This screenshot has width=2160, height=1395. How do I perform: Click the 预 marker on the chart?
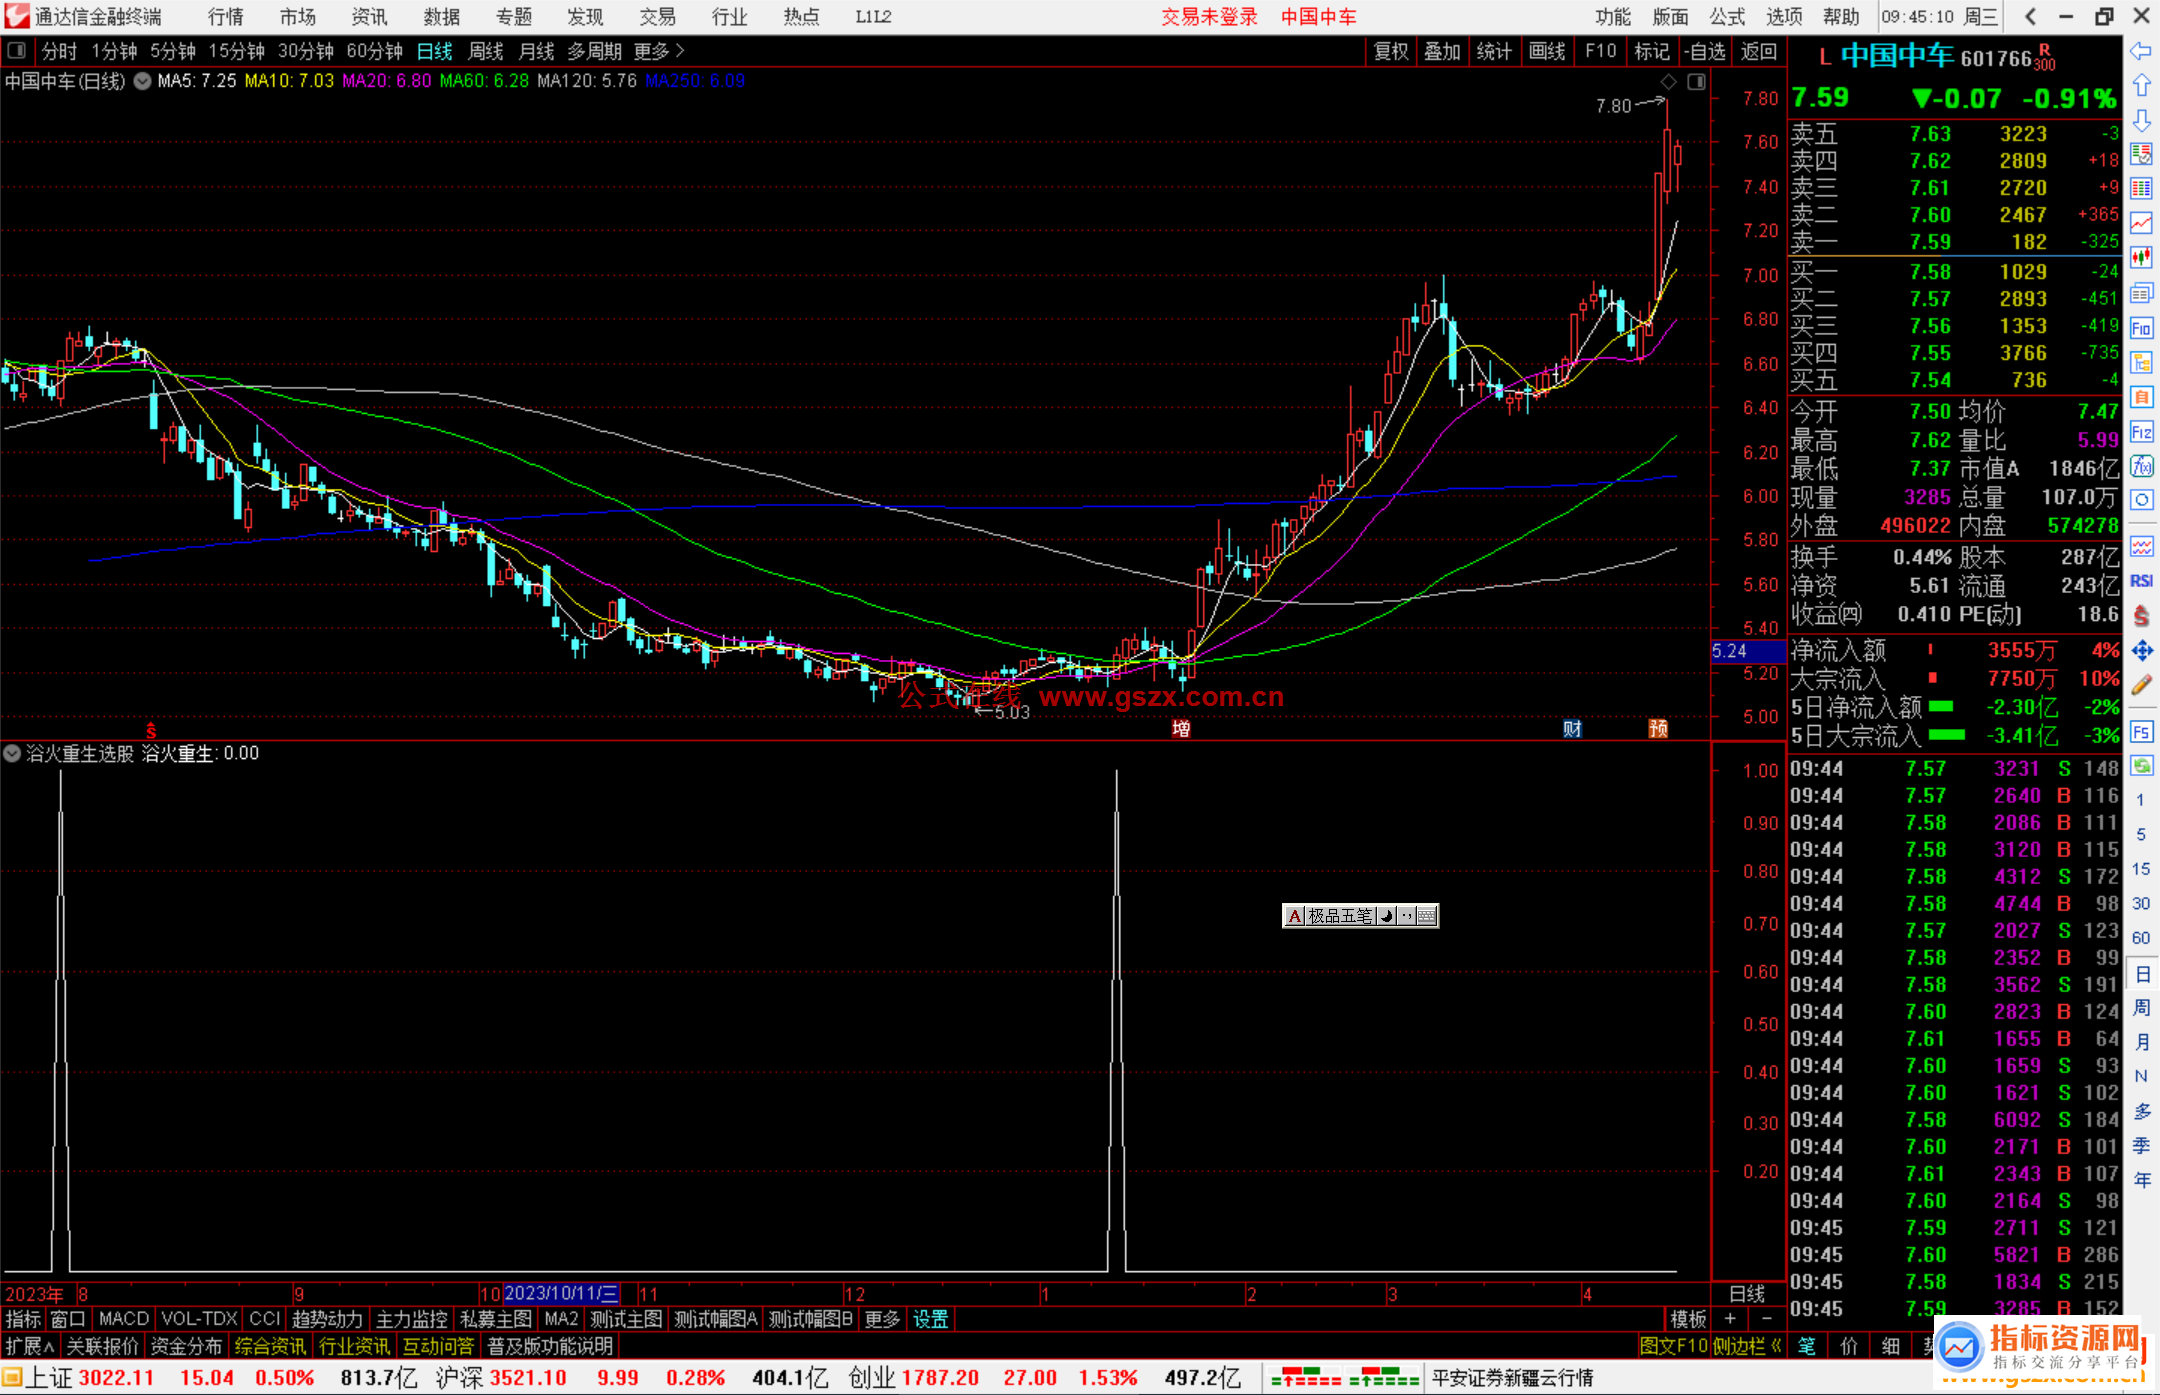1658,728
